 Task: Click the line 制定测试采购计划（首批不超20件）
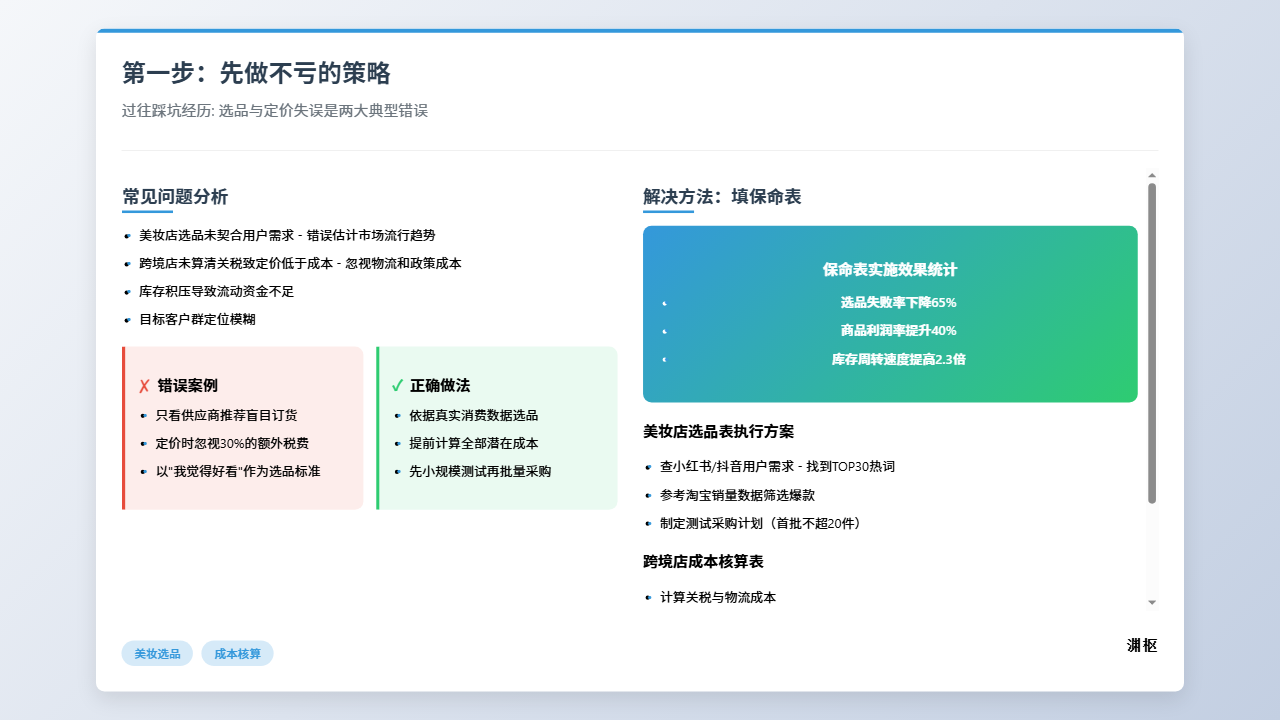760,524
